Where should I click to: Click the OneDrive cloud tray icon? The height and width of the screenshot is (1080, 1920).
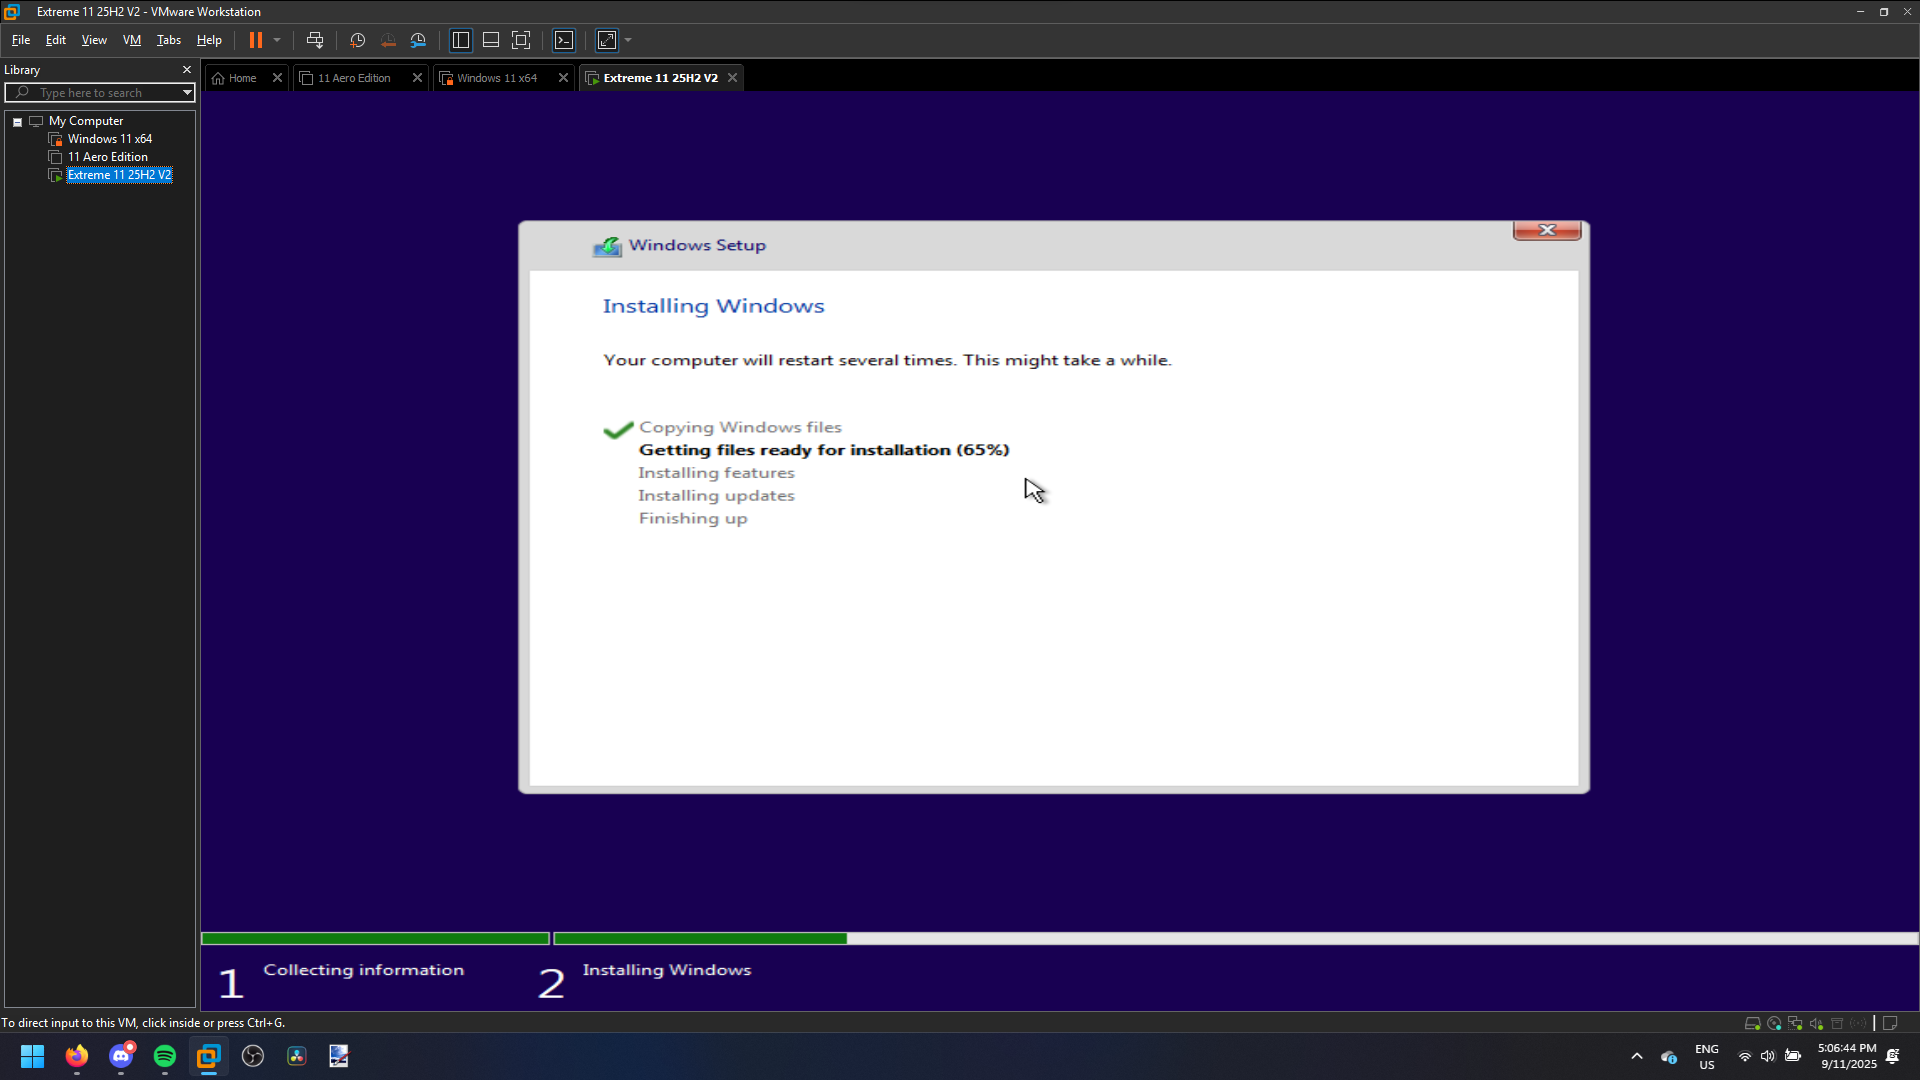pos(1668,1056)
